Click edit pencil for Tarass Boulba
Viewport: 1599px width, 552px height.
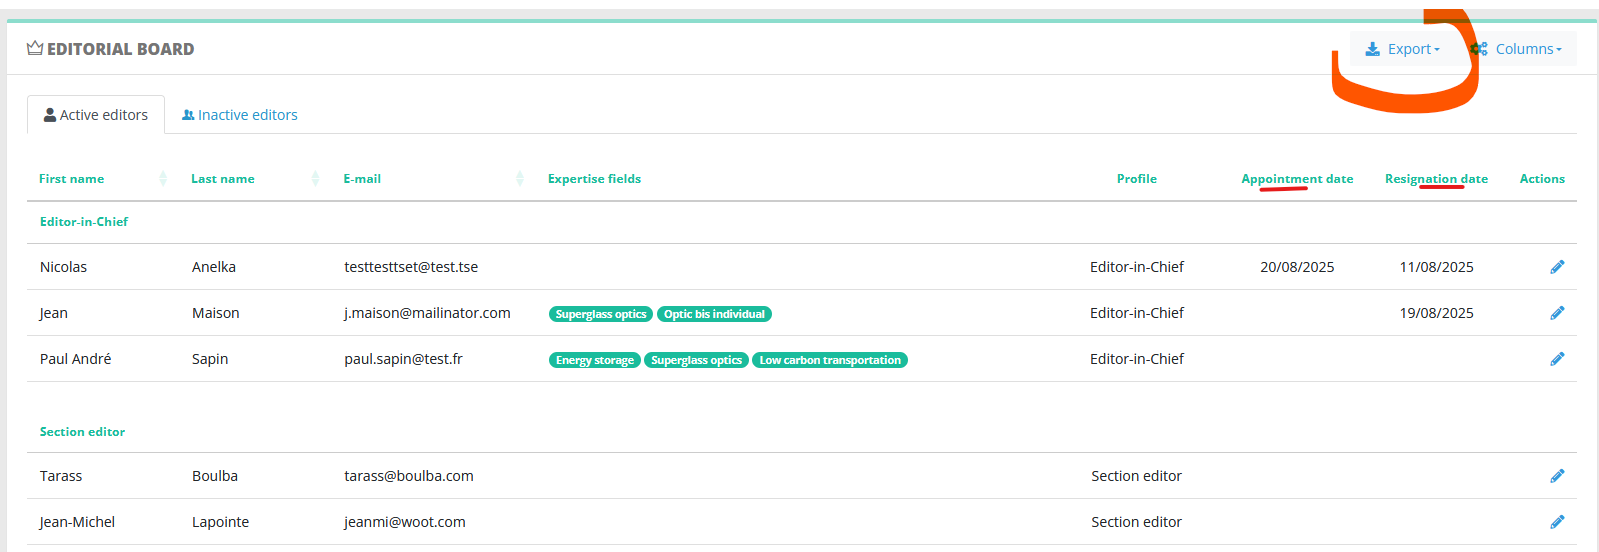pyautogui.click(x=1557, y=476)
